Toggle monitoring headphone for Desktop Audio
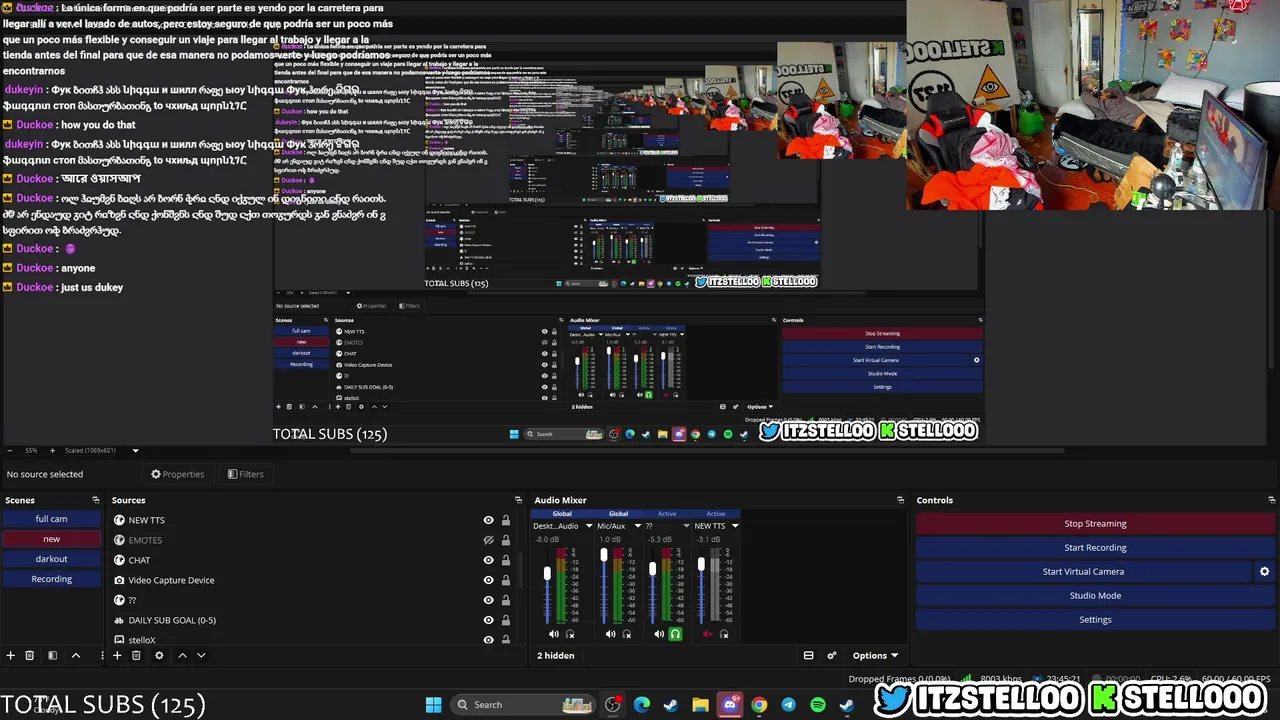 [570, 634]
